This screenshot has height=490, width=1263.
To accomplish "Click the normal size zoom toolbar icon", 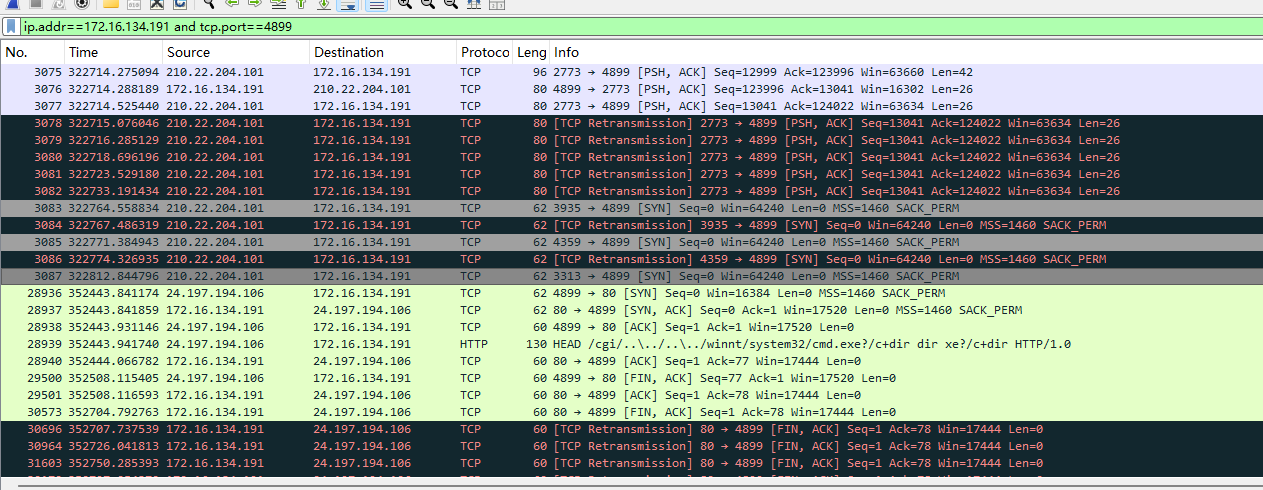I will tap(450, 4).
